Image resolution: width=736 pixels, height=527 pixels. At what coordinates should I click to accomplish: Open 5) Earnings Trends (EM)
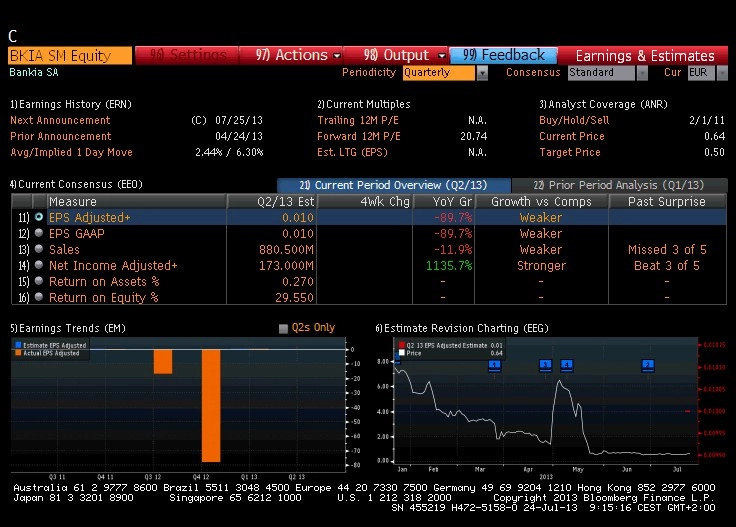coord(68,328)
